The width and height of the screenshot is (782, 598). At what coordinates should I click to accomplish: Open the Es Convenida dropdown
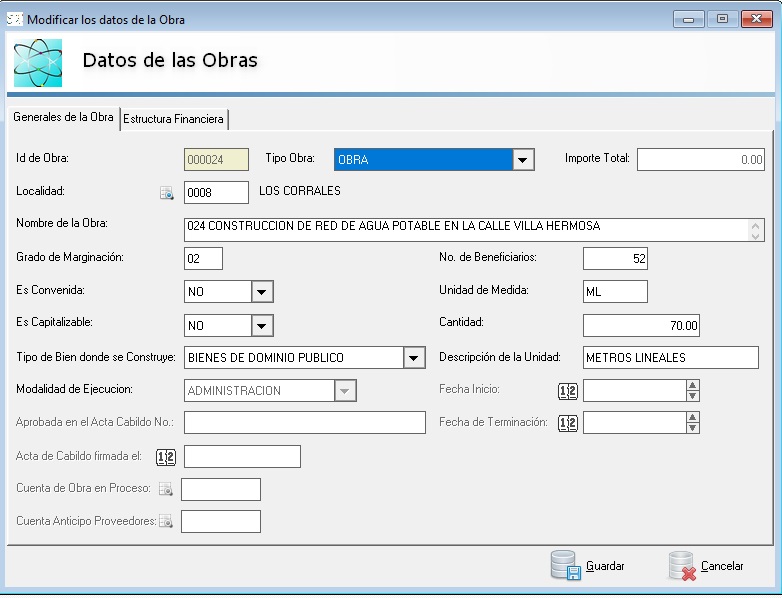[x=262, y=292]
